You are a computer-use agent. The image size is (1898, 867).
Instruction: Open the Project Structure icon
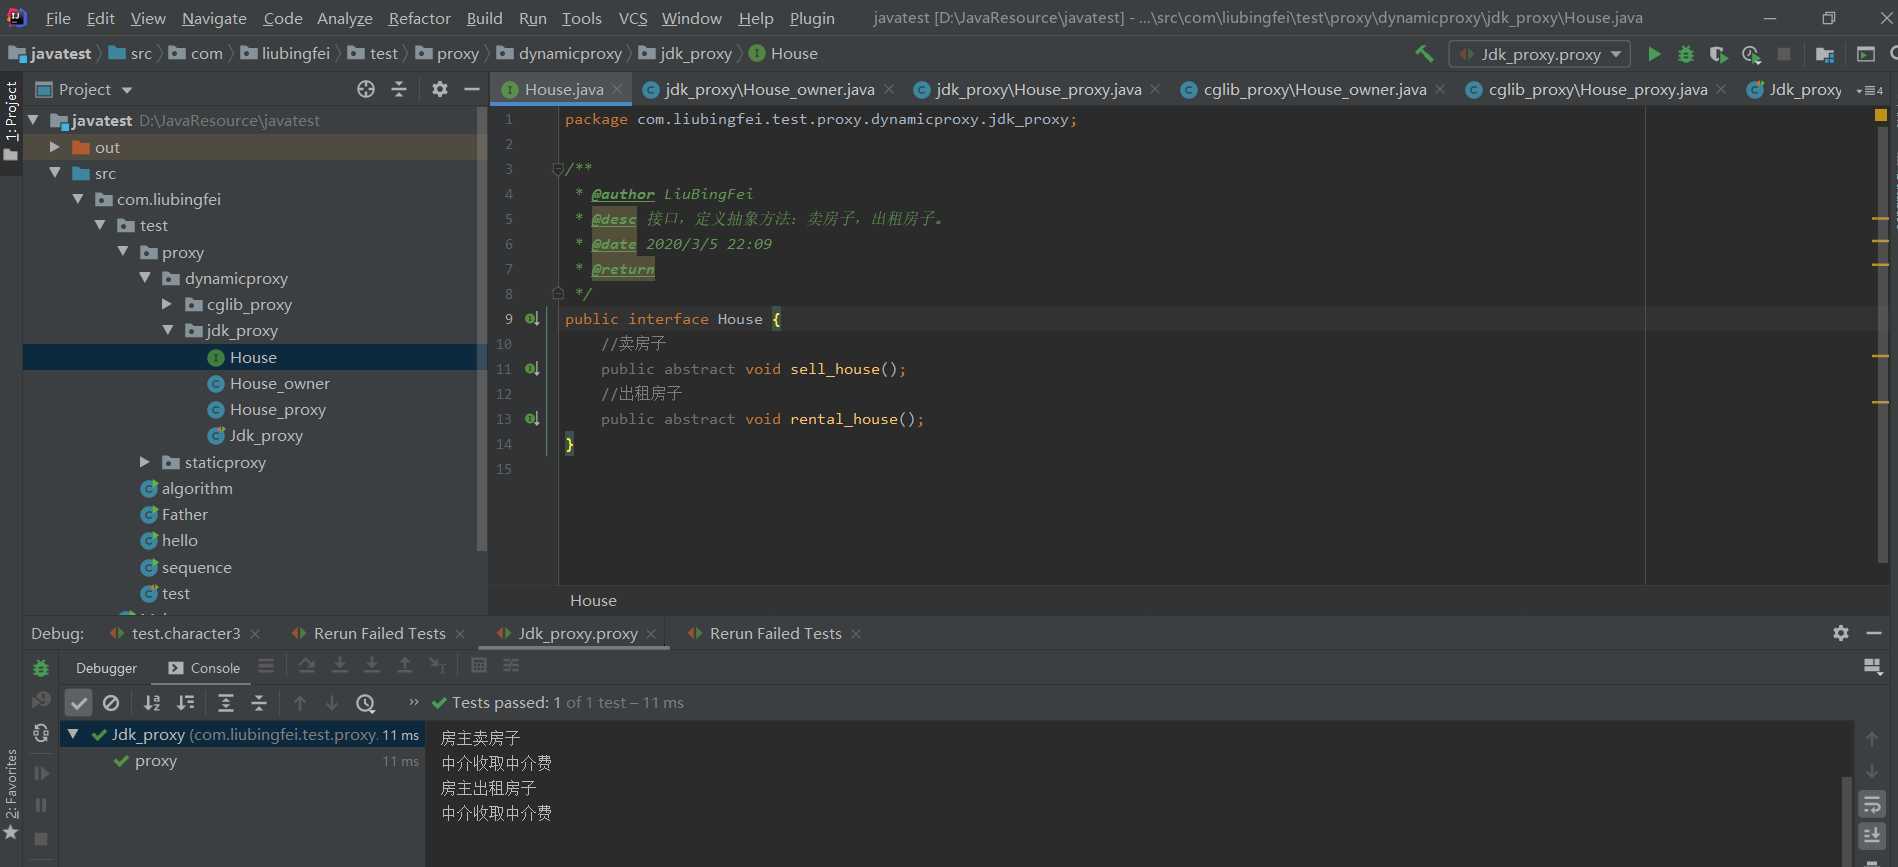(x=1825, y=54)
